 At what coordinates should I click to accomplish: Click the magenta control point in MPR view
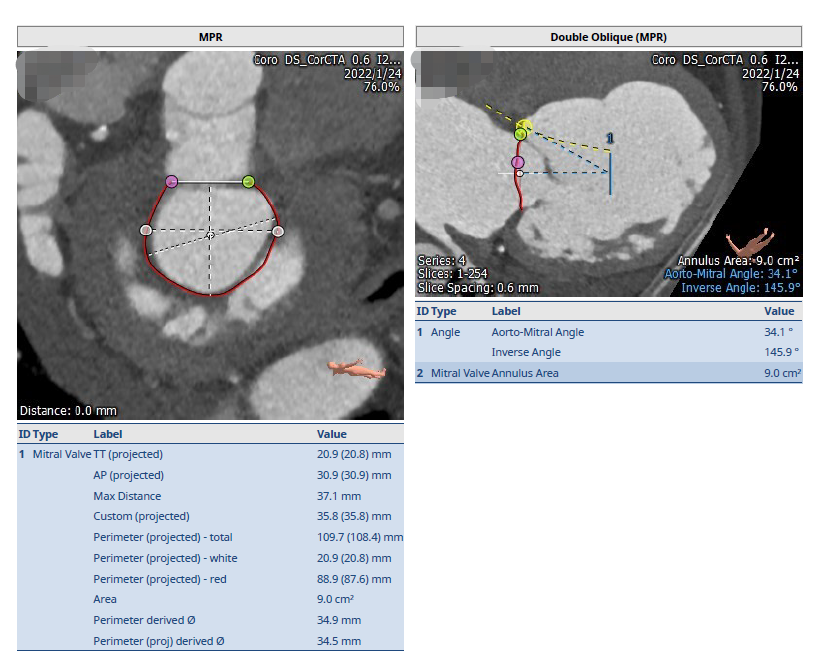click(171, 181)
